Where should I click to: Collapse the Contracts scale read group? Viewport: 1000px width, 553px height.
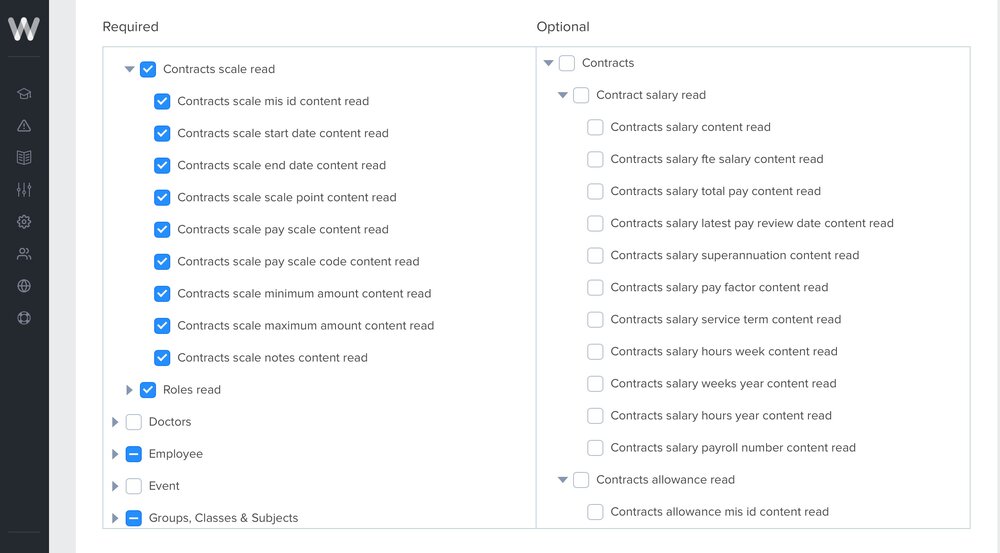129,69
